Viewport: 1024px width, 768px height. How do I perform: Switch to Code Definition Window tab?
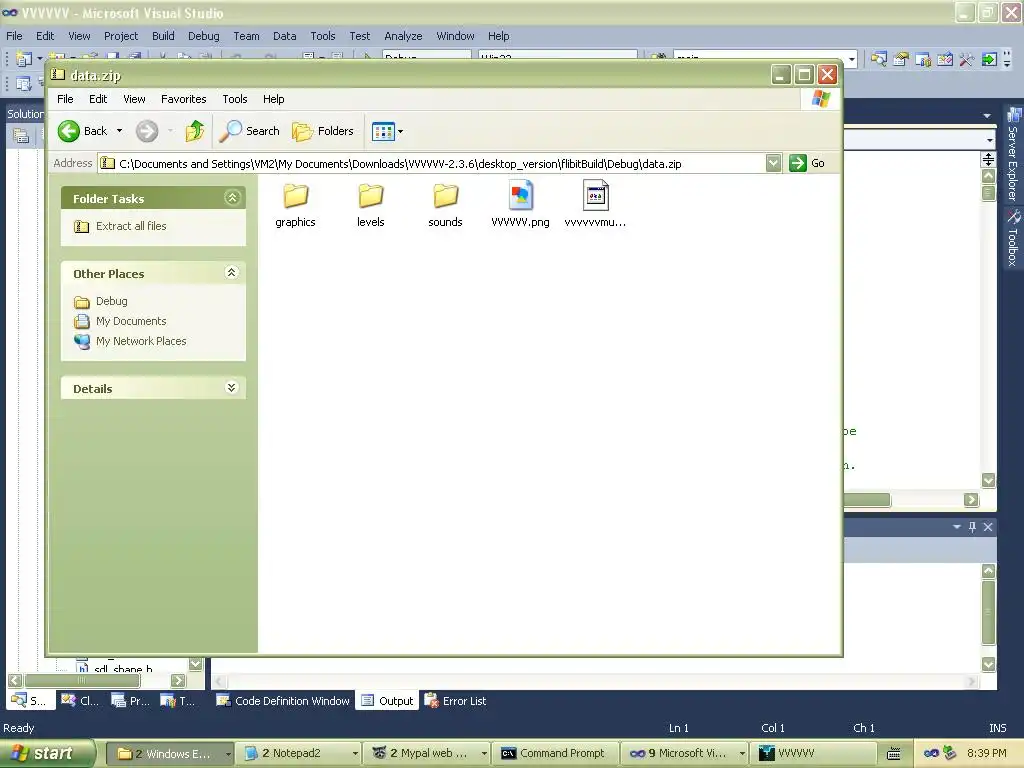tap(283, 701)
